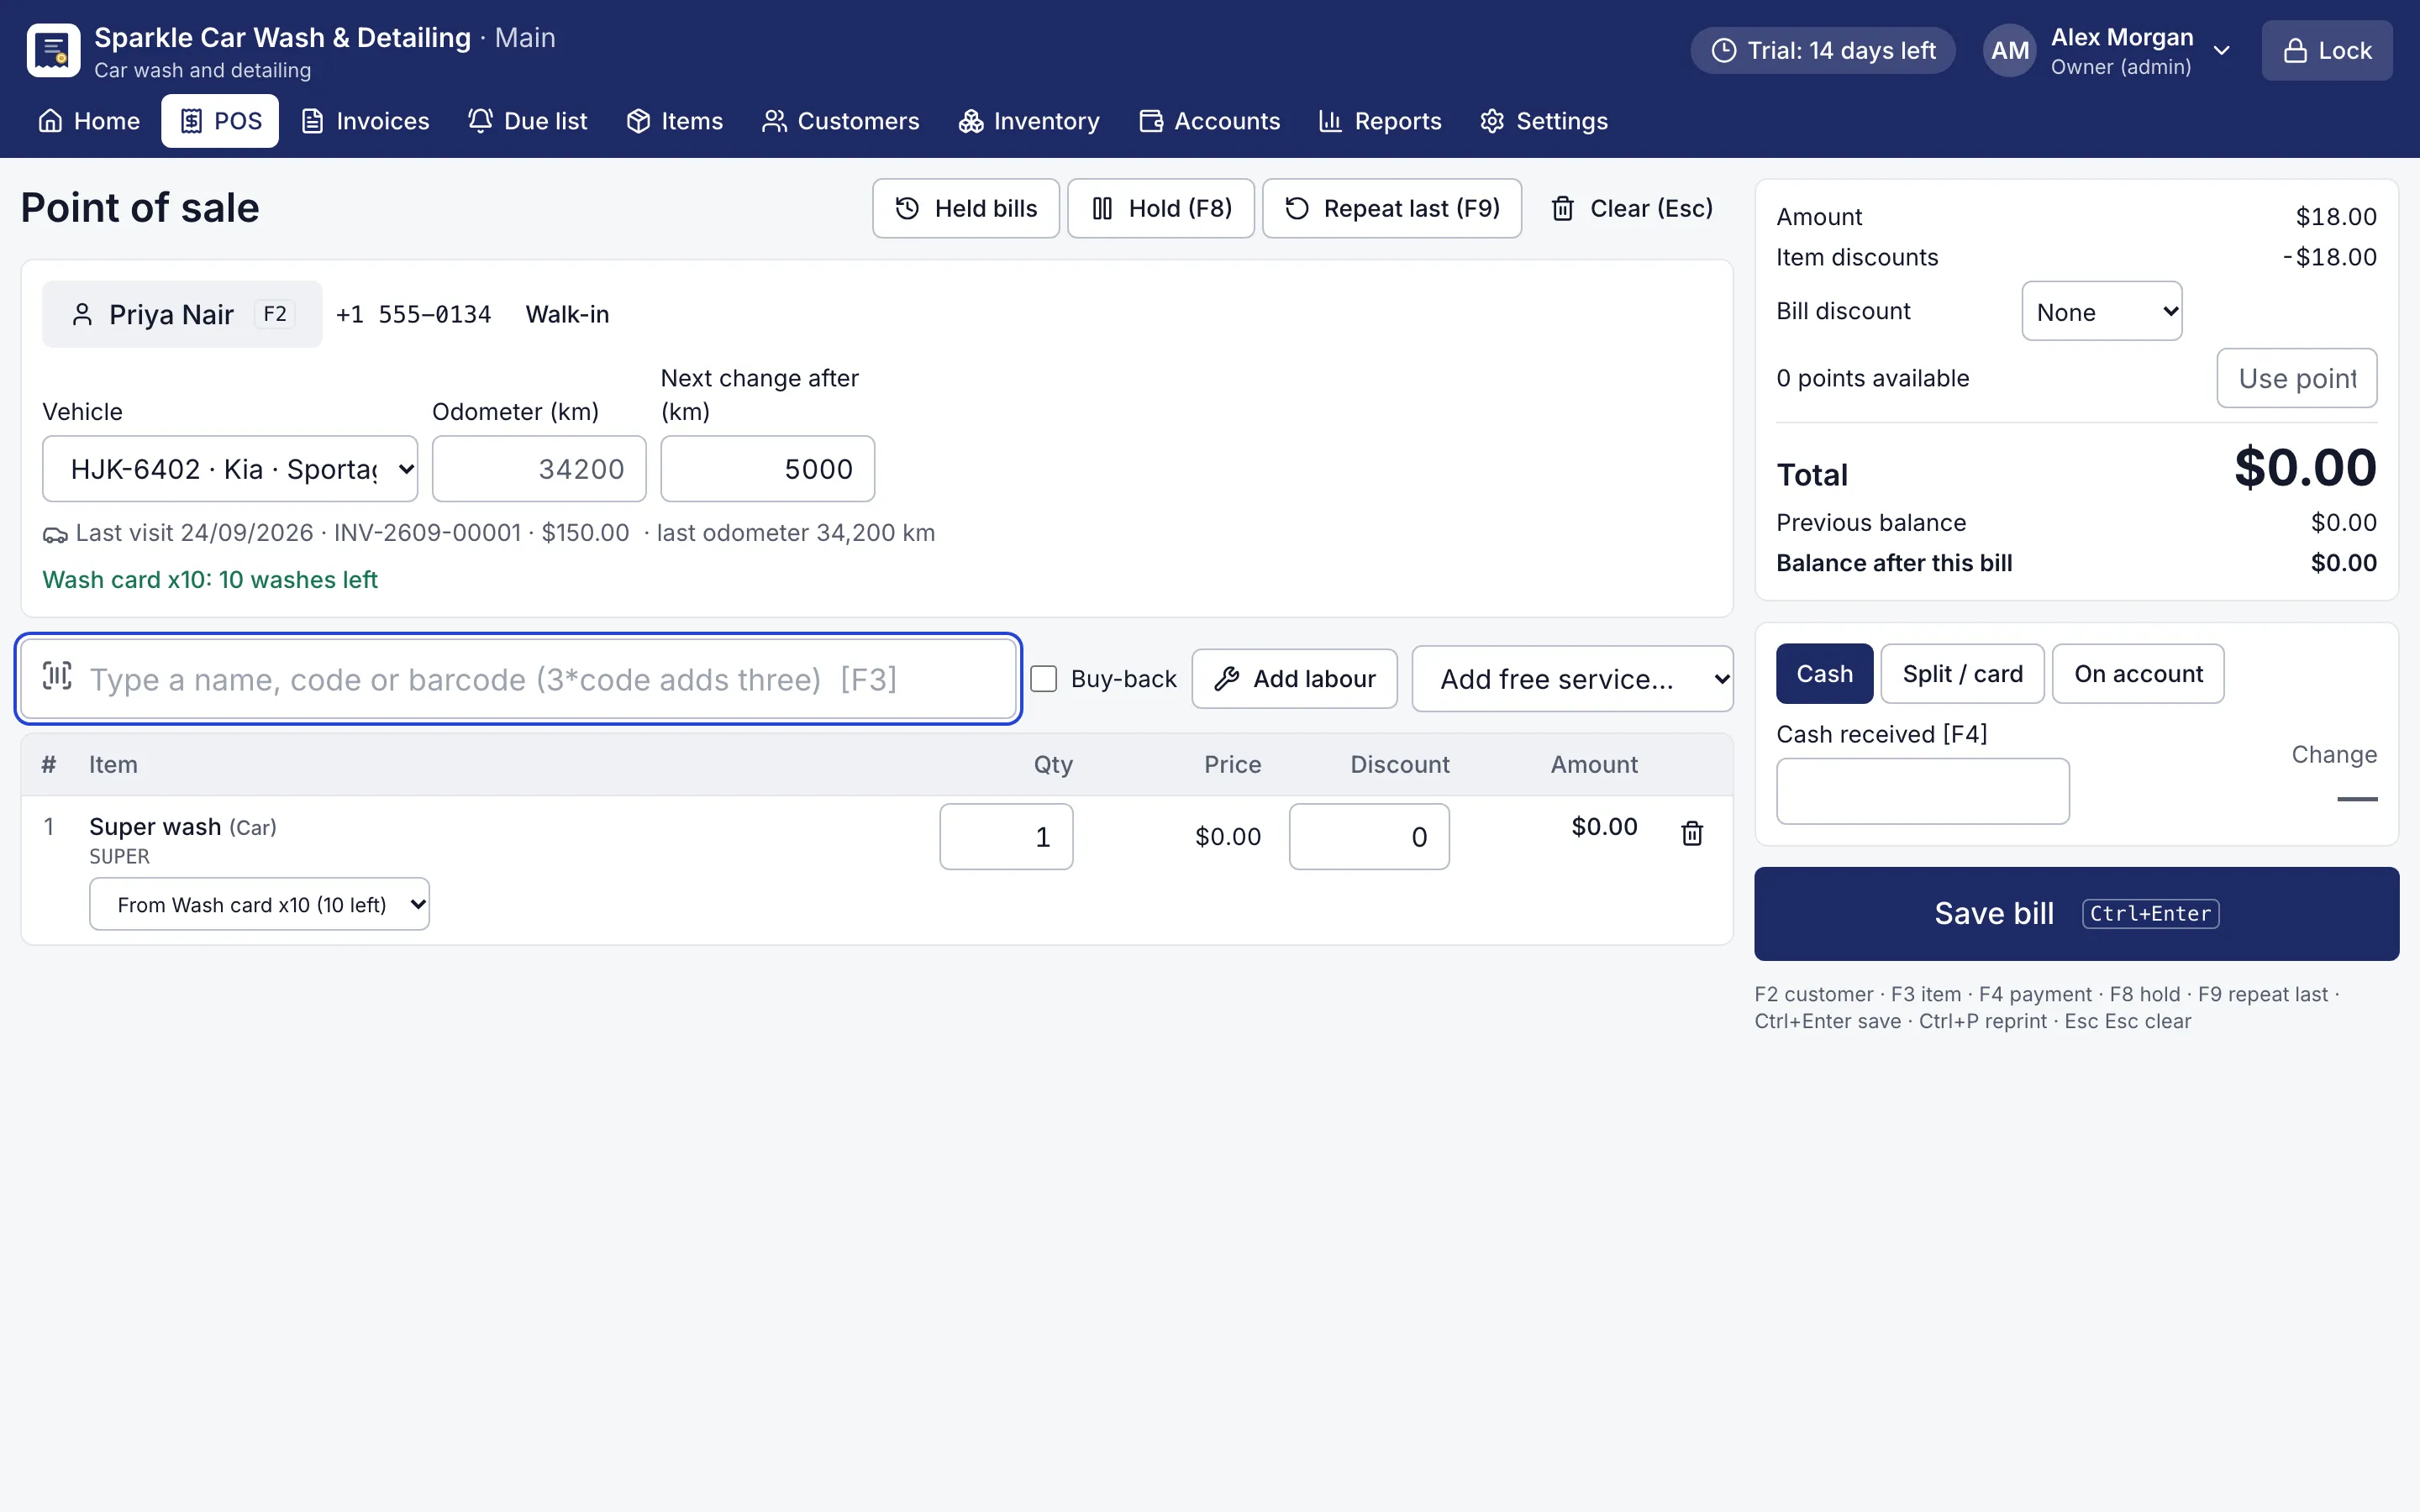The image size is (2420, 1512).
Task: Click the car icon beside Last visit
Action: pos(55,534)
